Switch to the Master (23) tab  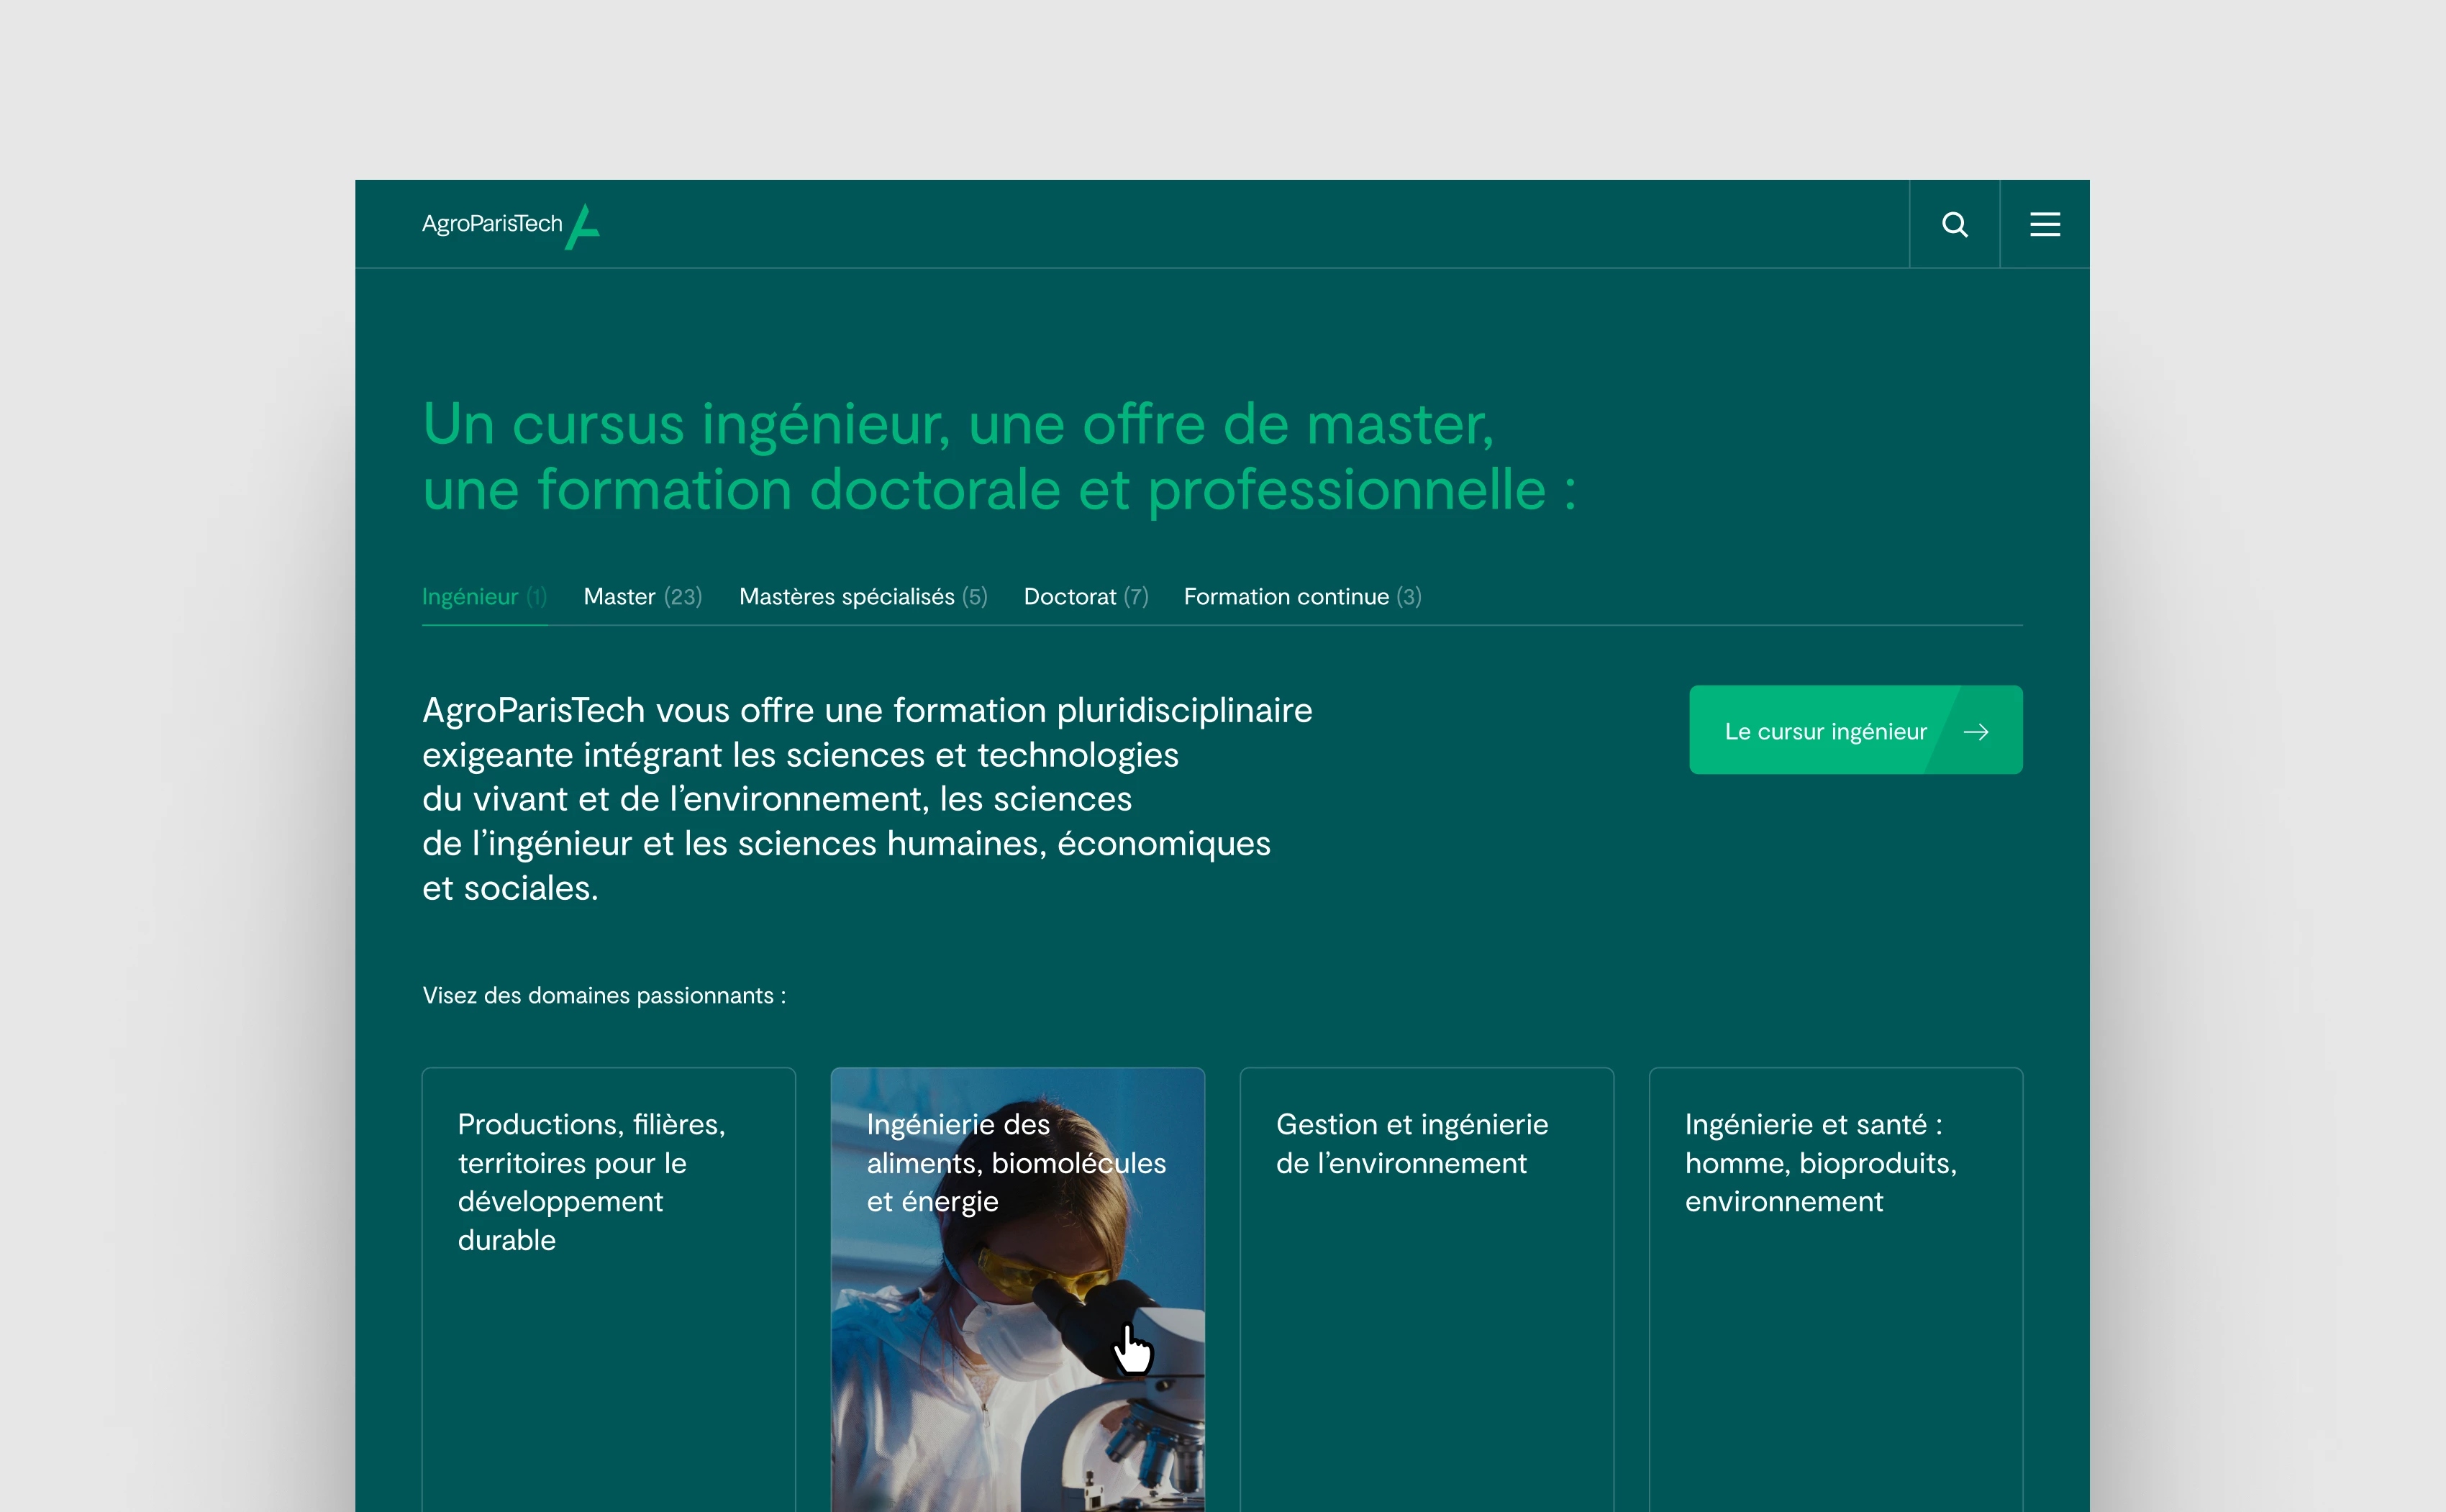click(x=643, y=596)
